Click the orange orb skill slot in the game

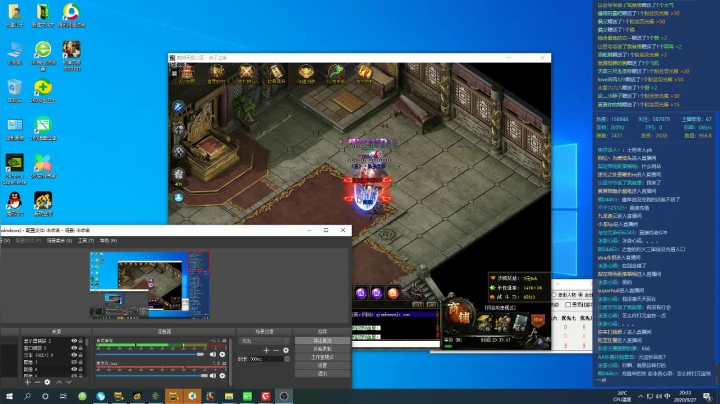(393, 293)
